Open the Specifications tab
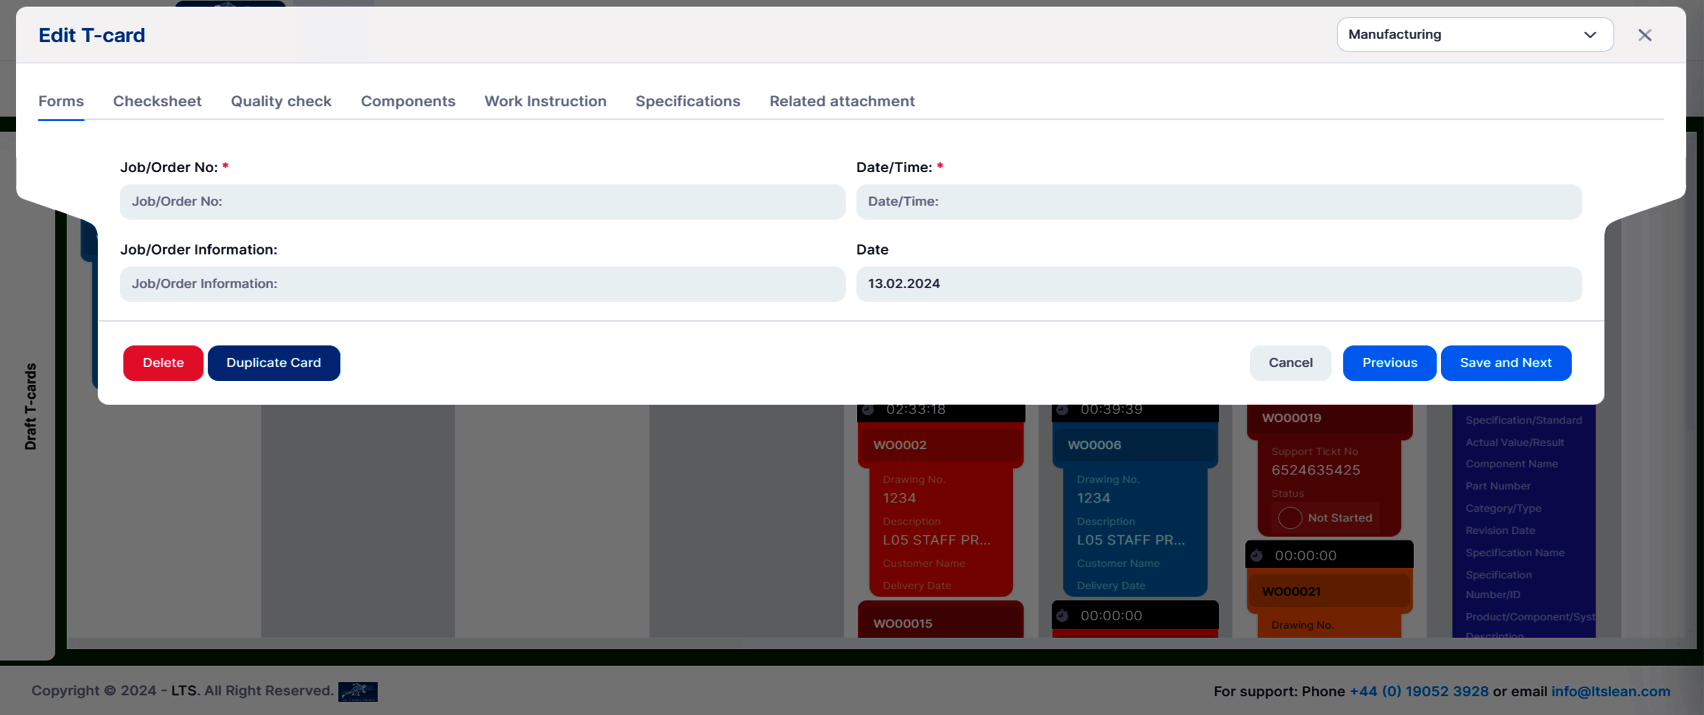 click(x=688, y=101)
